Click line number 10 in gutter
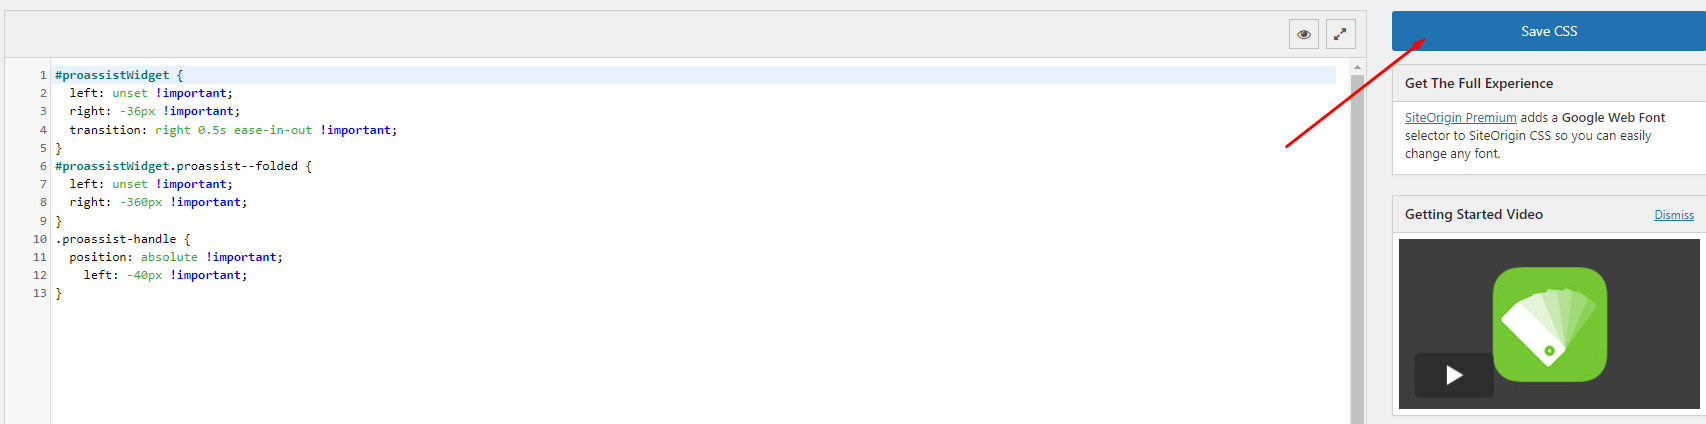Image resolution: width=1706 pixels, height=424 pixels. [40, 239]
